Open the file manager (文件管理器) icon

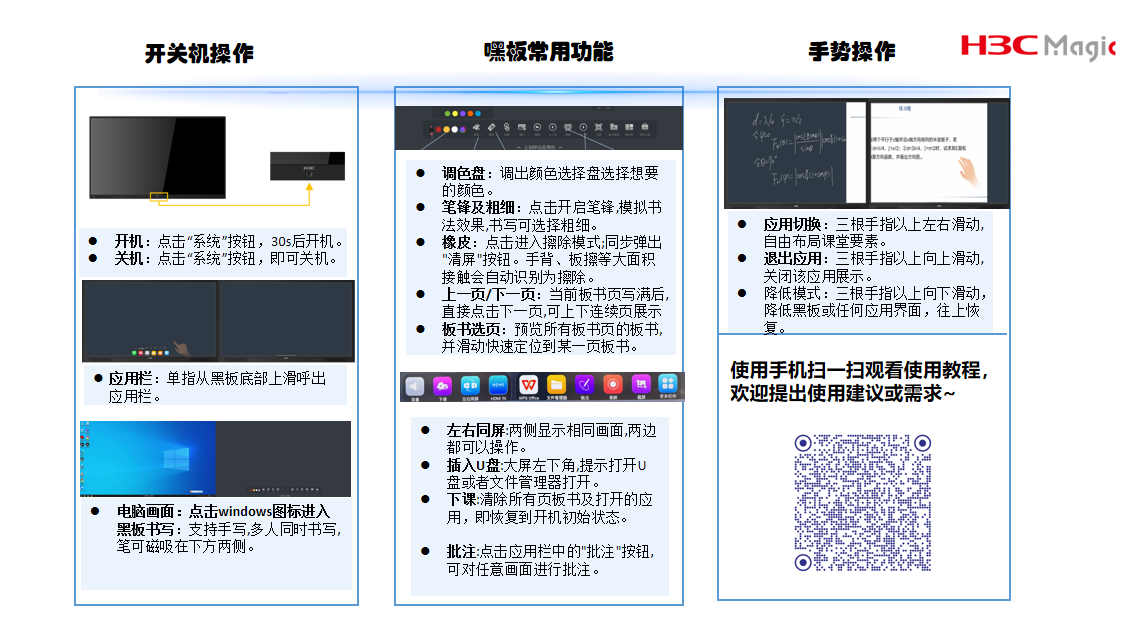pos(556,384)
